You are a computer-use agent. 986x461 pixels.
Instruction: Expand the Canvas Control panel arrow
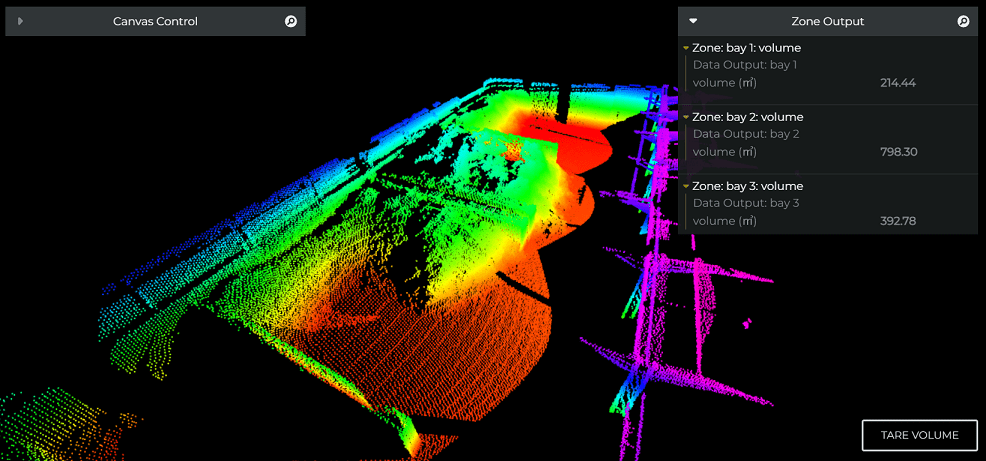pos(20,21)
